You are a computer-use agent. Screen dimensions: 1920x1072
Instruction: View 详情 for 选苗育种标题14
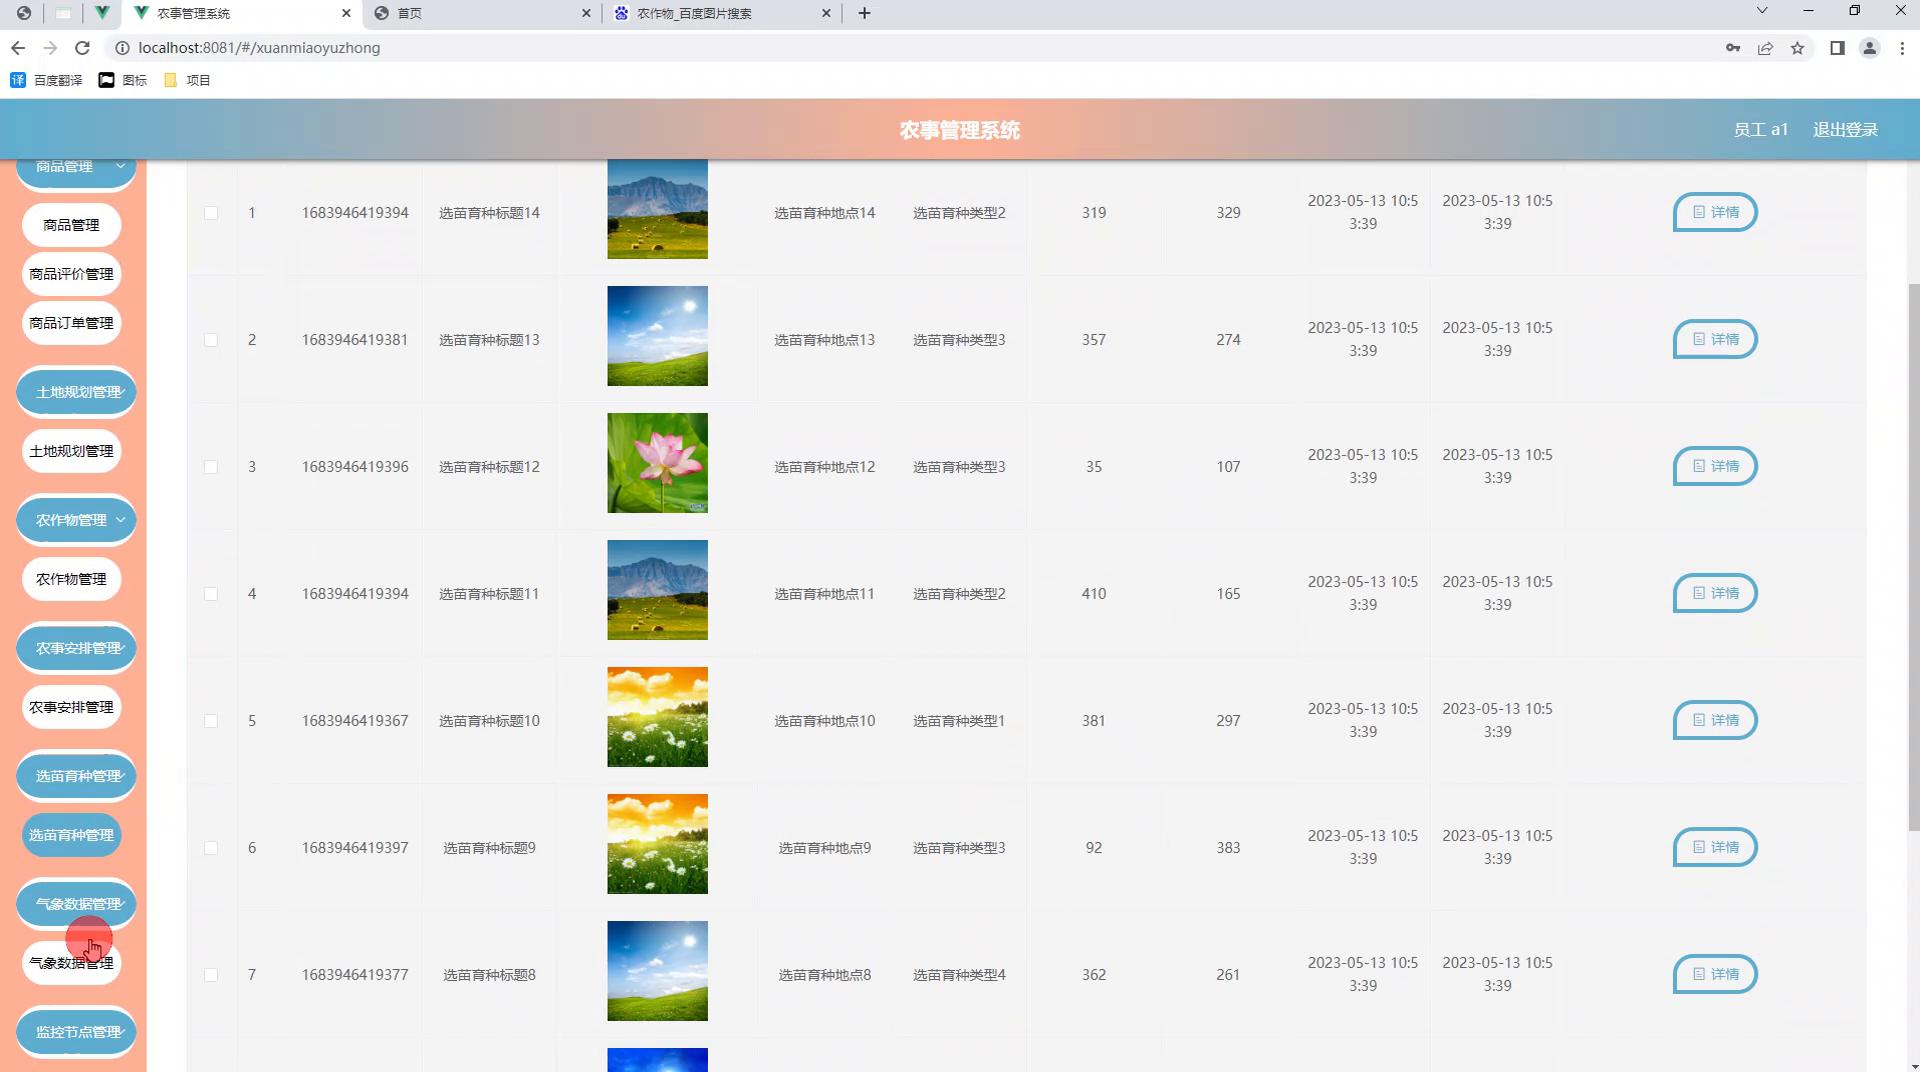click(1715, 212)
